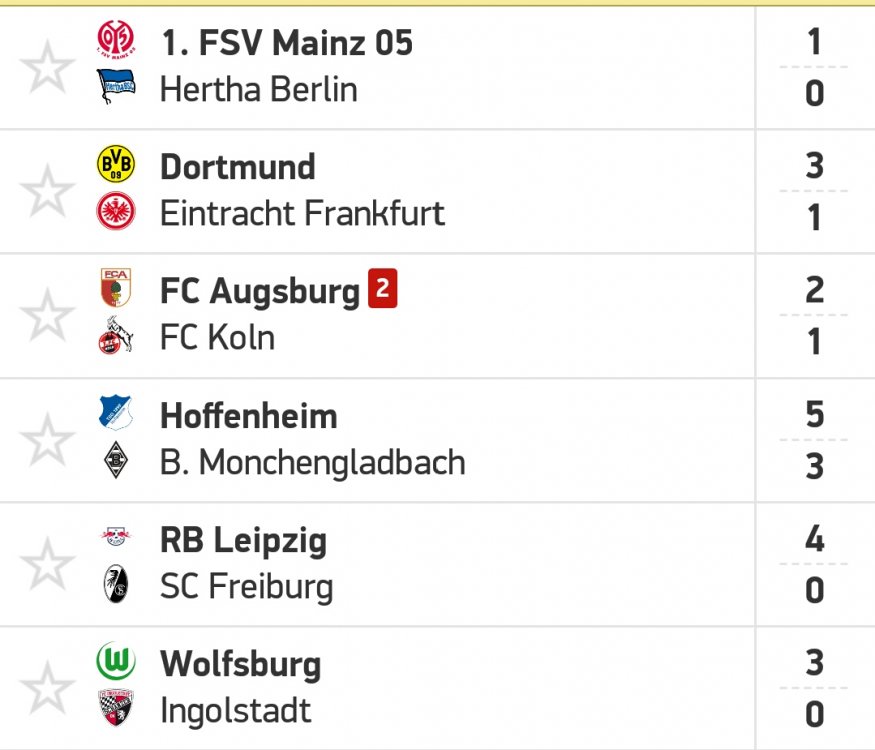
Task: Open the Dortmund 3-1 score column
Action: tap(814, 191)
